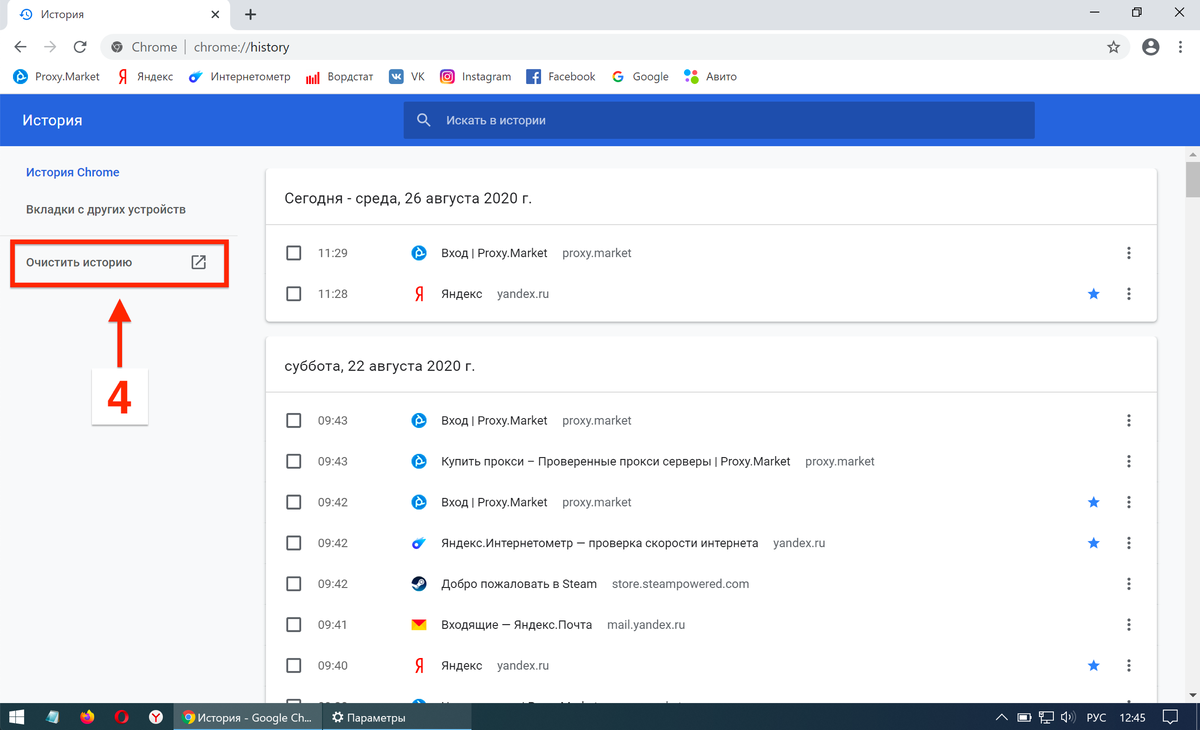The height and width of the screenshot is (730, 1200).
Task: Open the Яндекс.Интернетометр — проверка скорости link
Action: point(600,543)
